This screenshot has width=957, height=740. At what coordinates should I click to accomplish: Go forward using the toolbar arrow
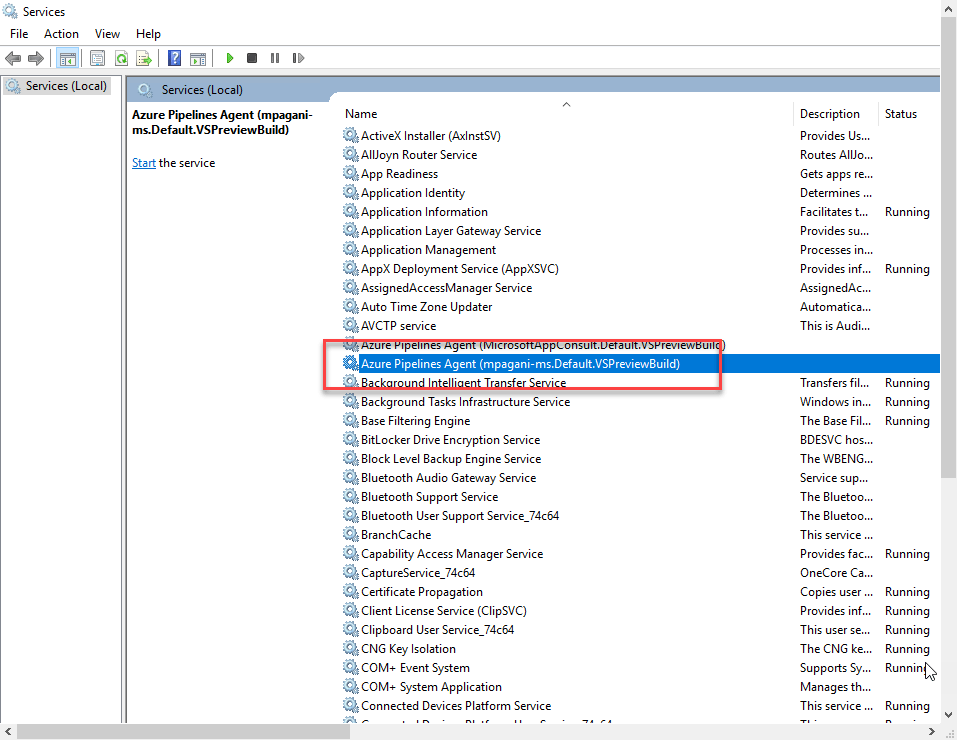(x=36, y=58)
